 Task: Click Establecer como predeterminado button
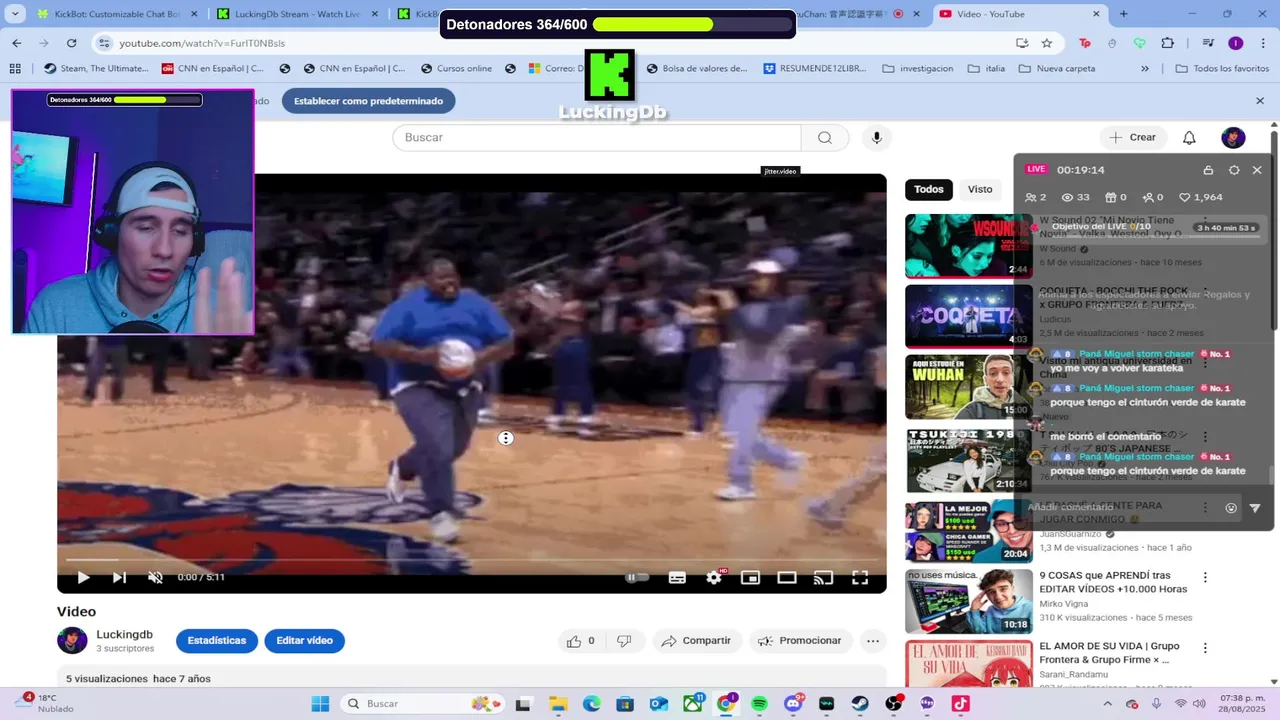point(369,101)
